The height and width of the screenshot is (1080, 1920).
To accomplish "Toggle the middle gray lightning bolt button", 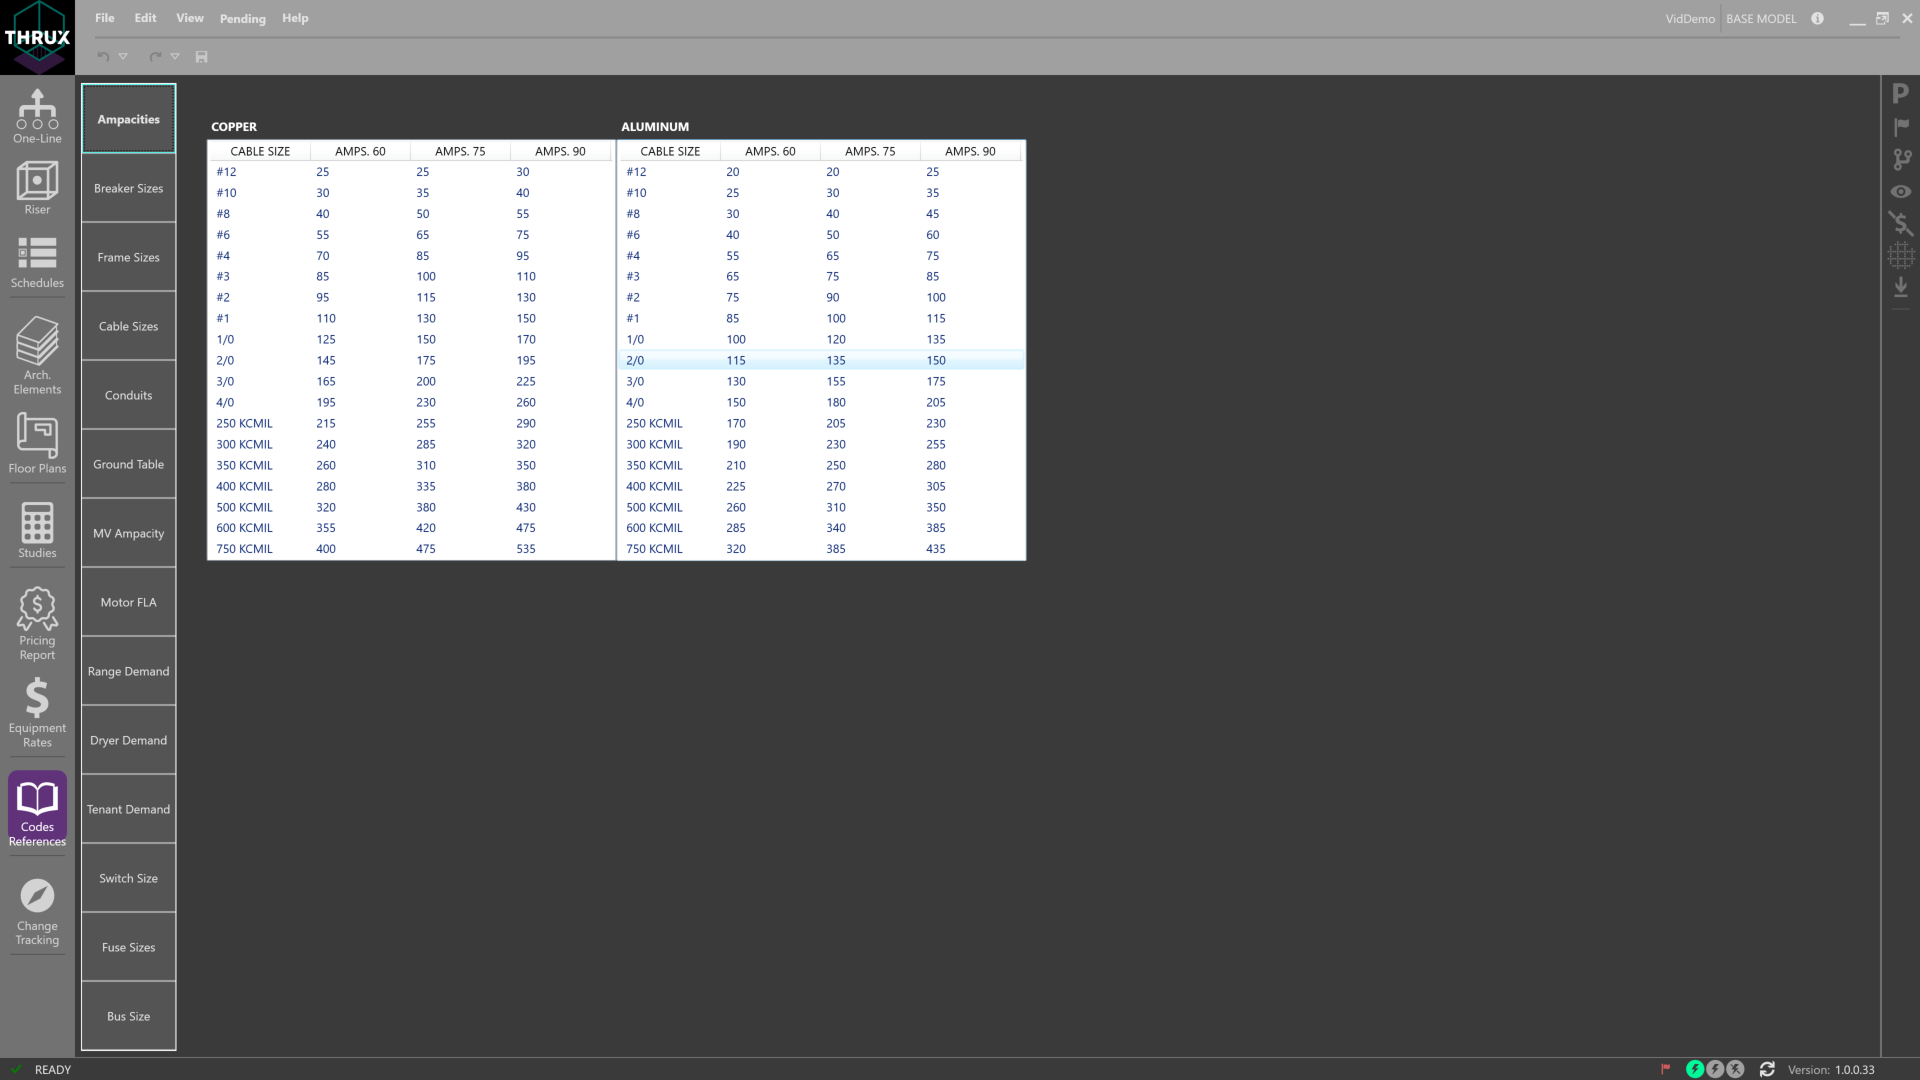I will tap(1715, 1069).
